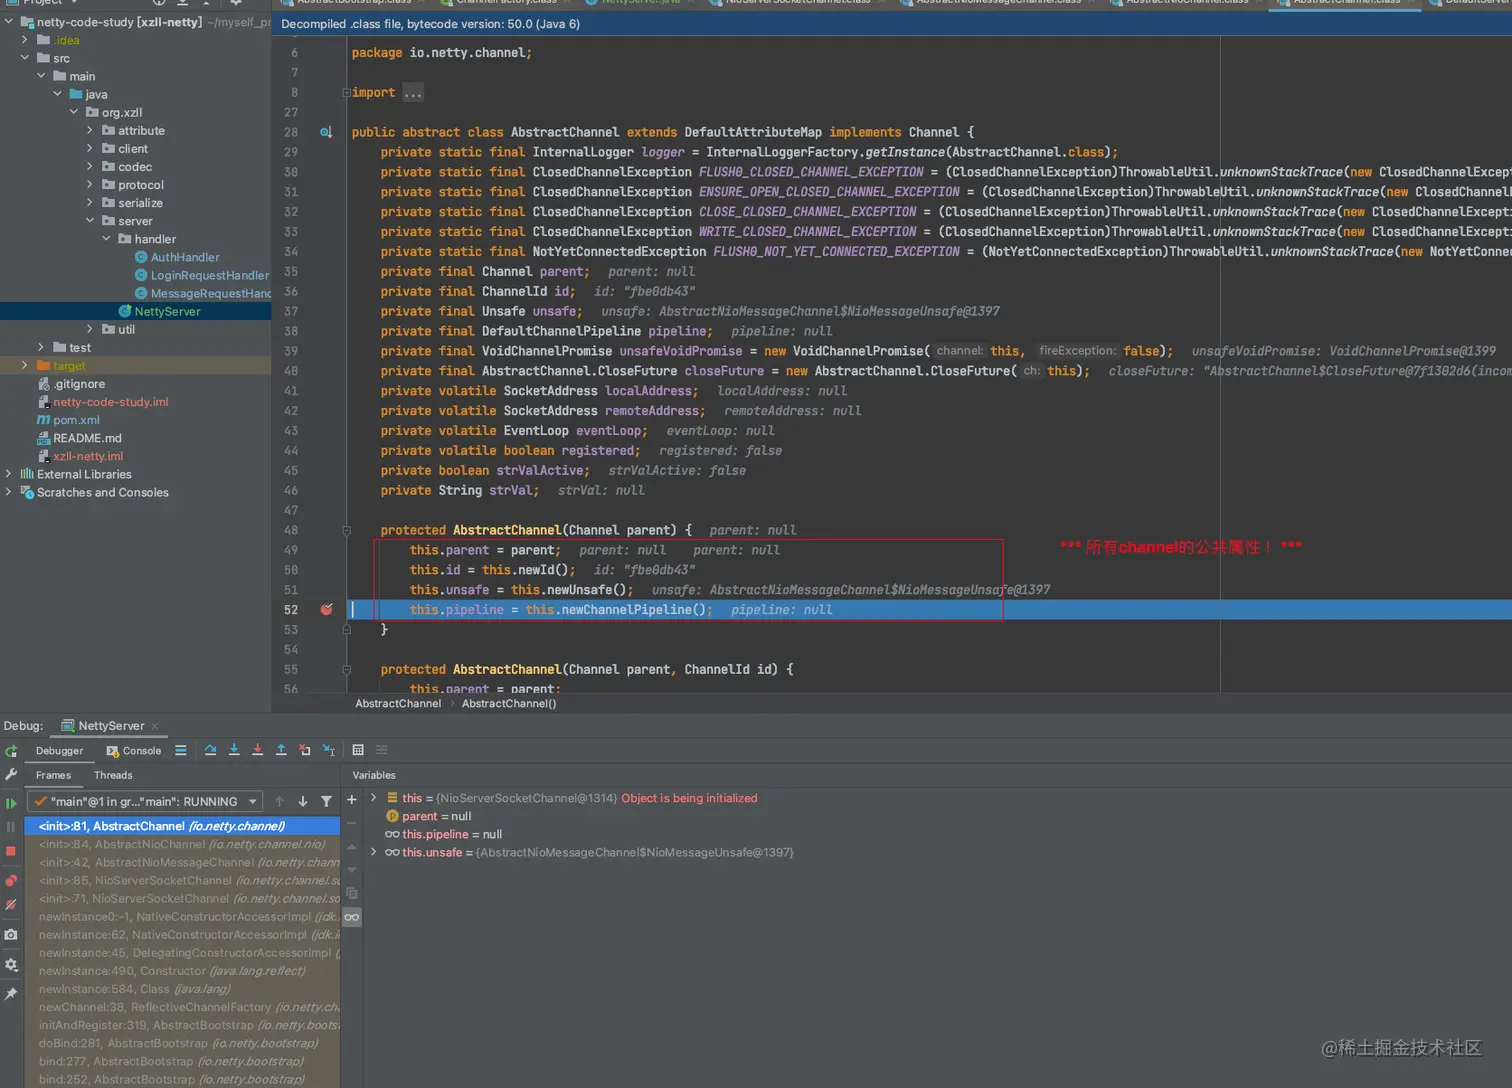Click Step Out icon
This screenshot has height=1088, width=1512.
click(x=281, y=750)
